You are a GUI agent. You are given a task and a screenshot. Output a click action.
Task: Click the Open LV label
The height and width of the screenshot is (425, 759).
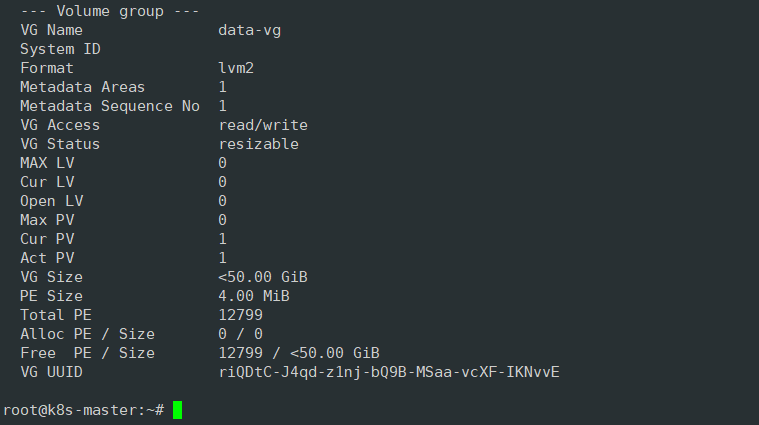51,201
